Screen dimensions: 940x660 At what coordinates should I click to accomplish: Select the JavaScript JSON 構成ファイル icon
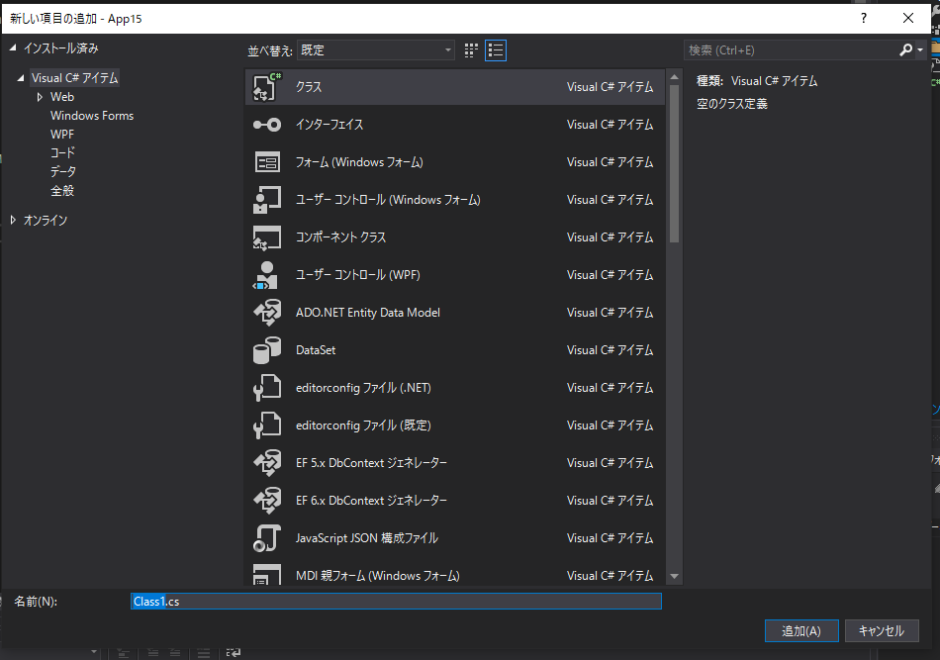click(267, 538)
